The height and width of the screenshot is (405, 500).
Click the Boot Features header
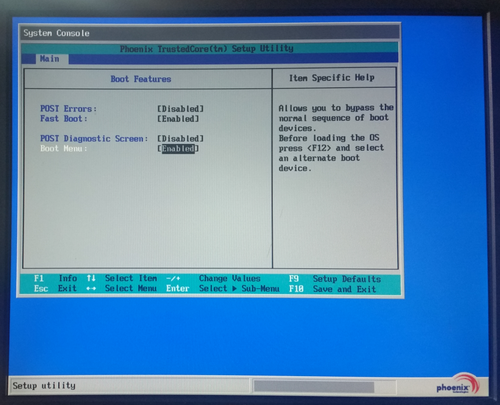[x=141, y=79]
